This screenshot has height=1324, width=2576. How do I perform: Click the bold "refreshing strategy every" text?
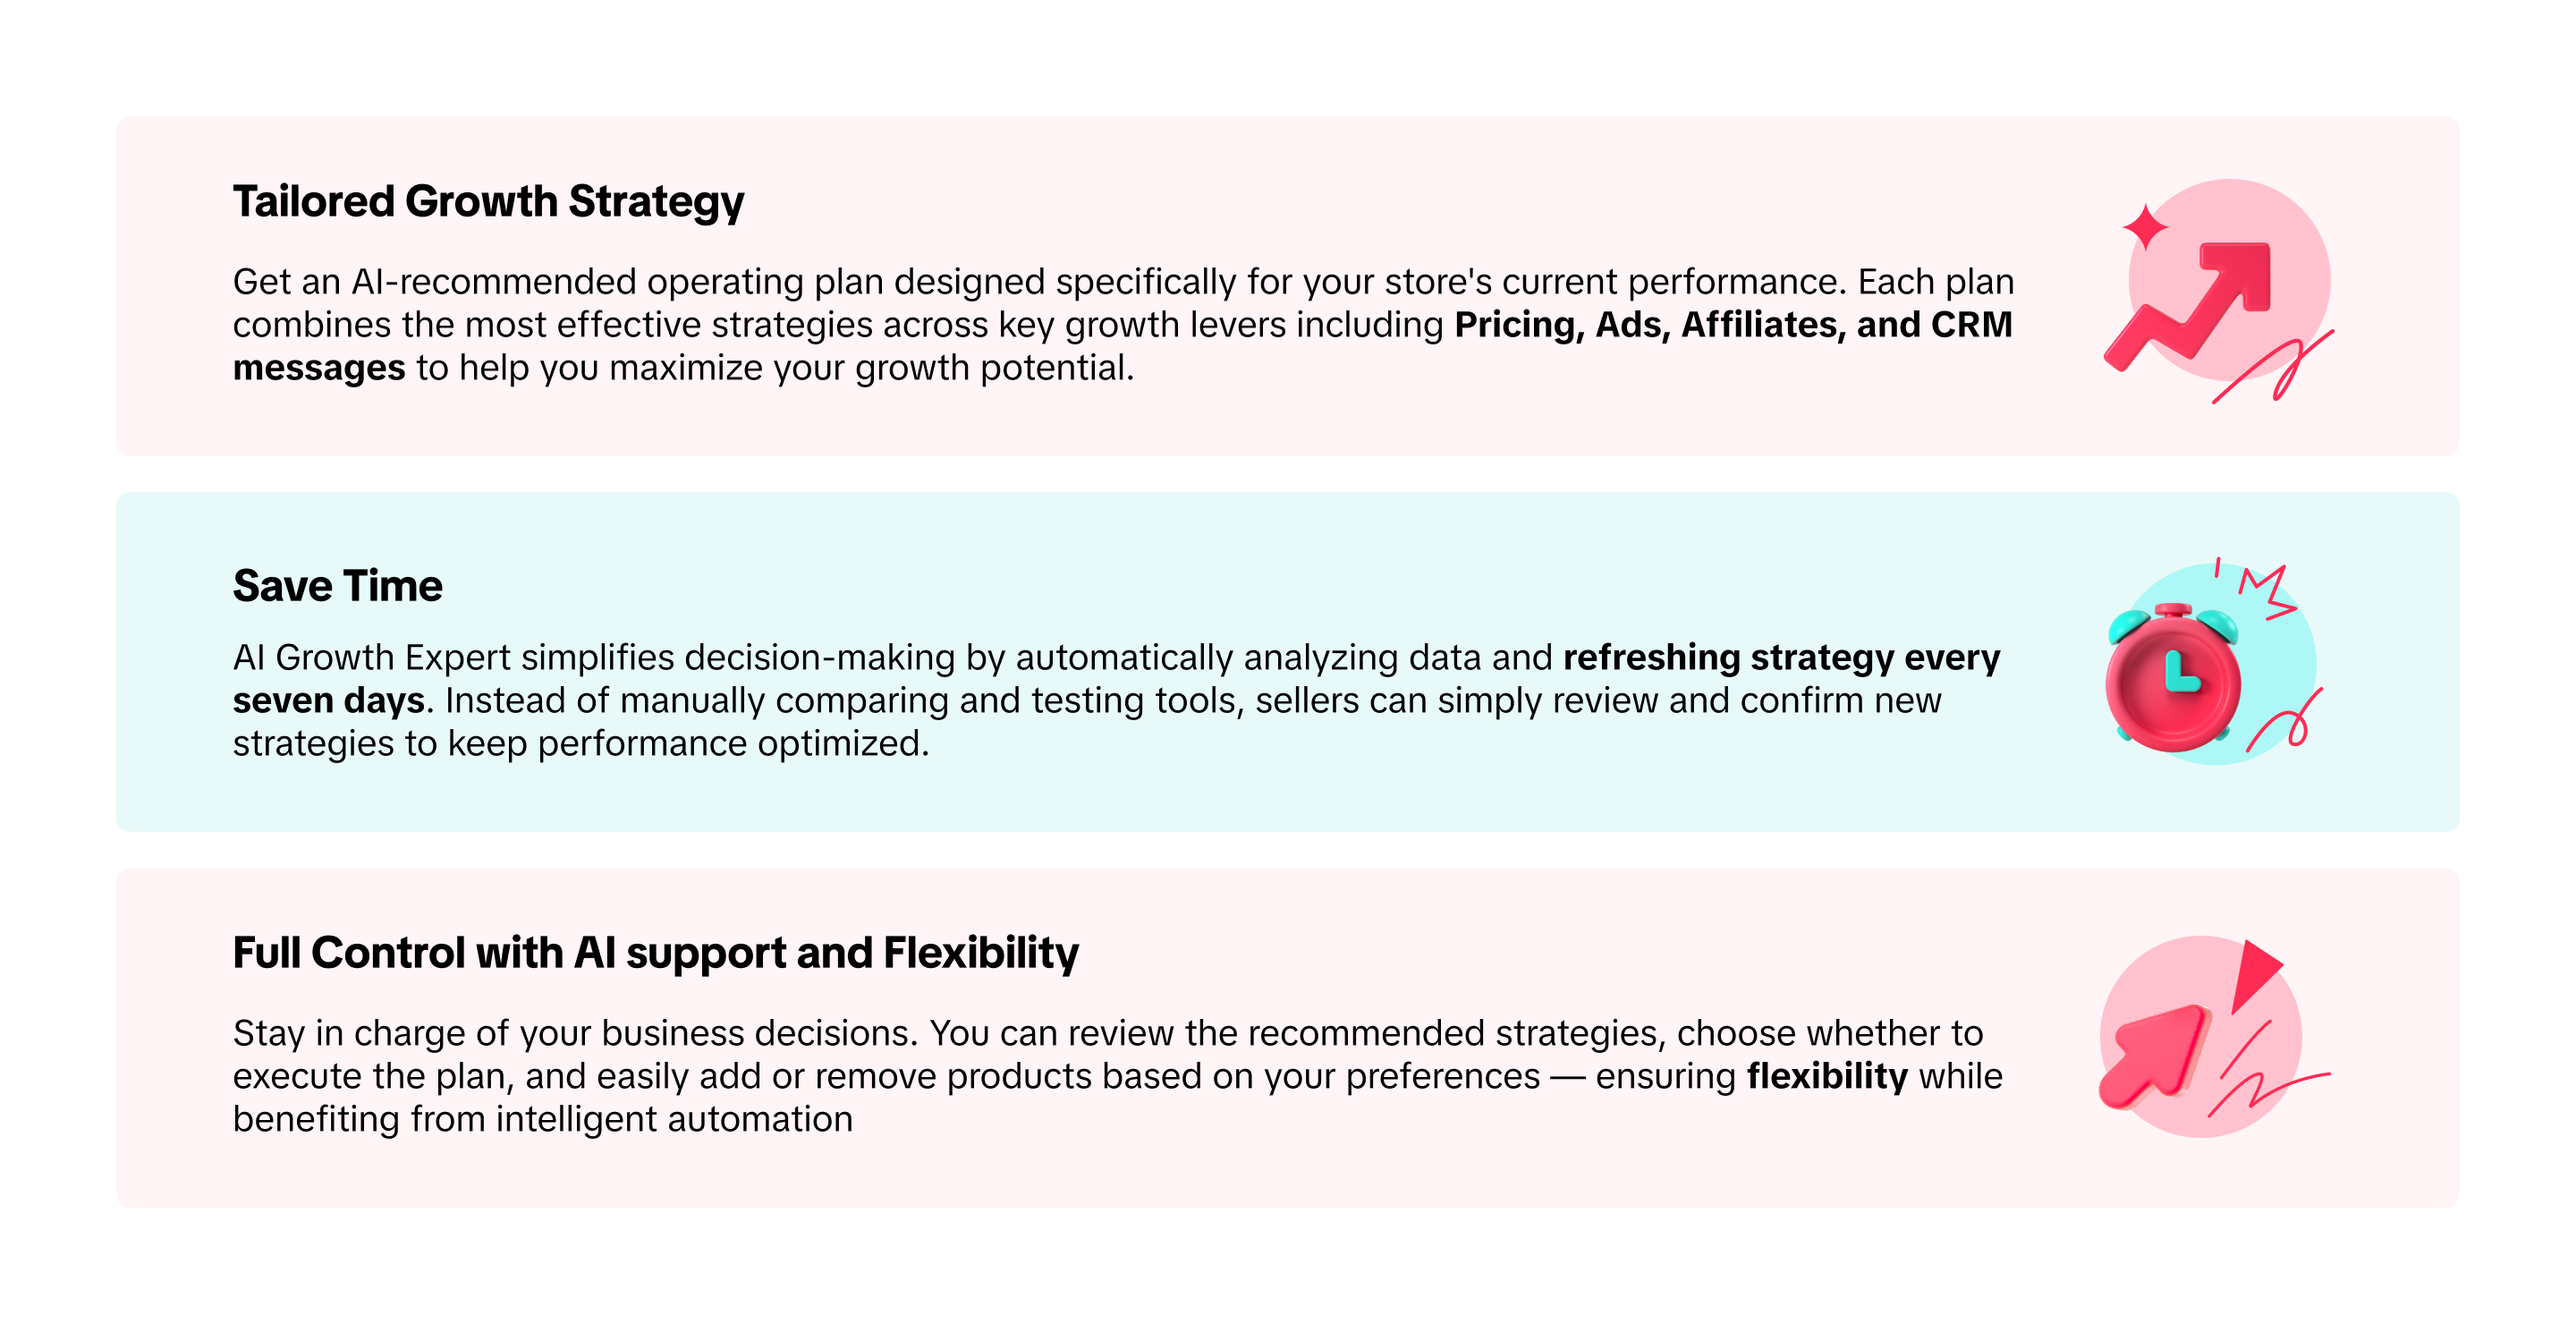1780,658
